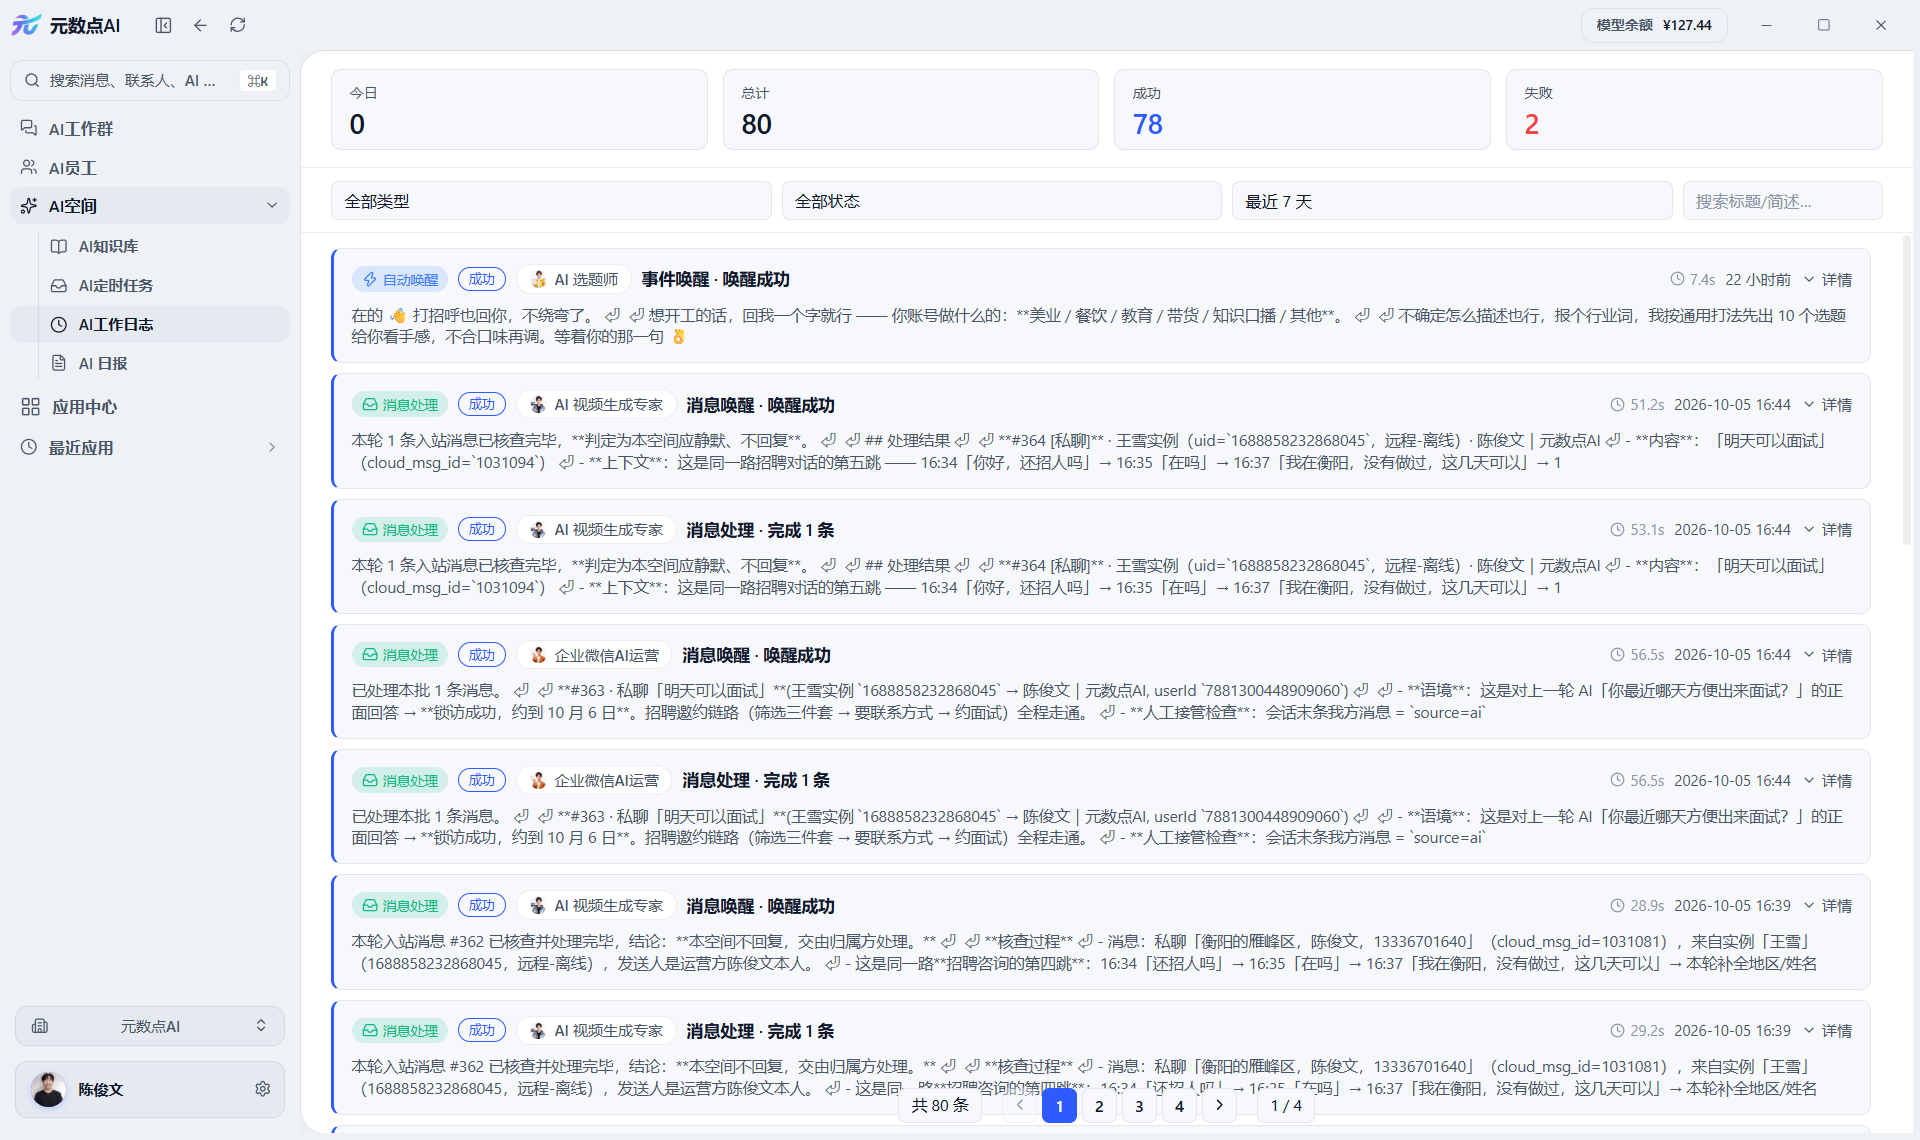Image resolution: width=1920 pixels, height=1140 pixels.
Task: Collapse the AI空间 section chevron
Action: tap(272, 206)
